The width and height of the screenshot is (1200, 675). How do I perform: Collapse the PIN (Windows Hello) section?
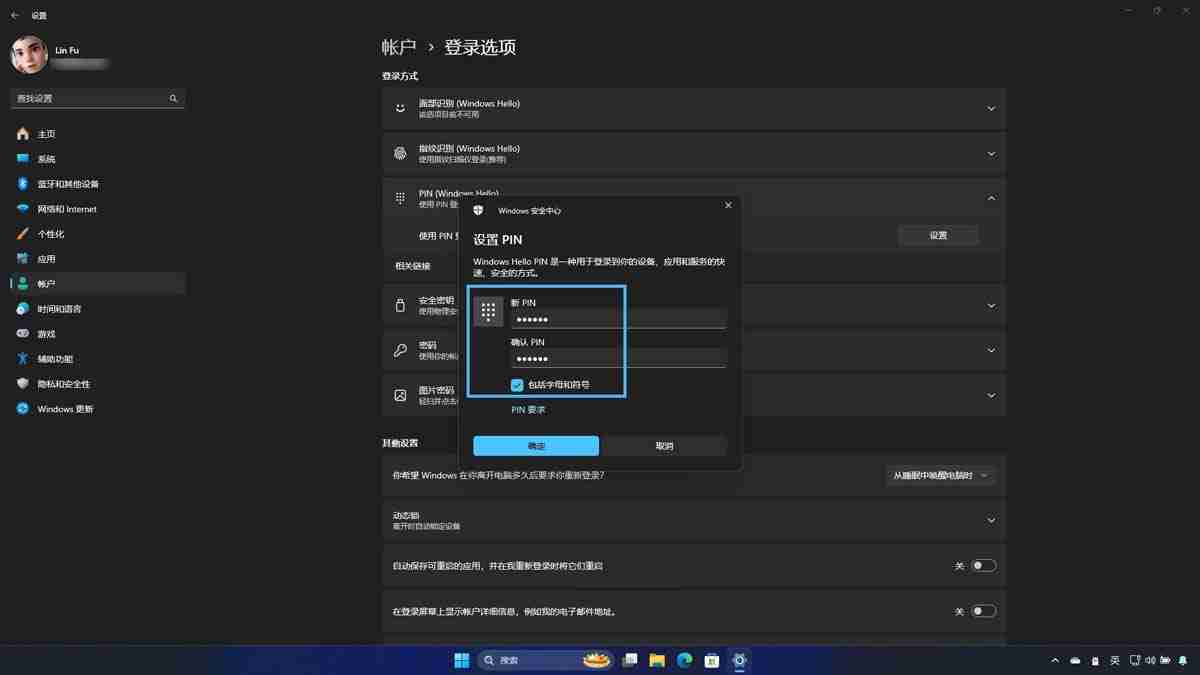(990, 198)
